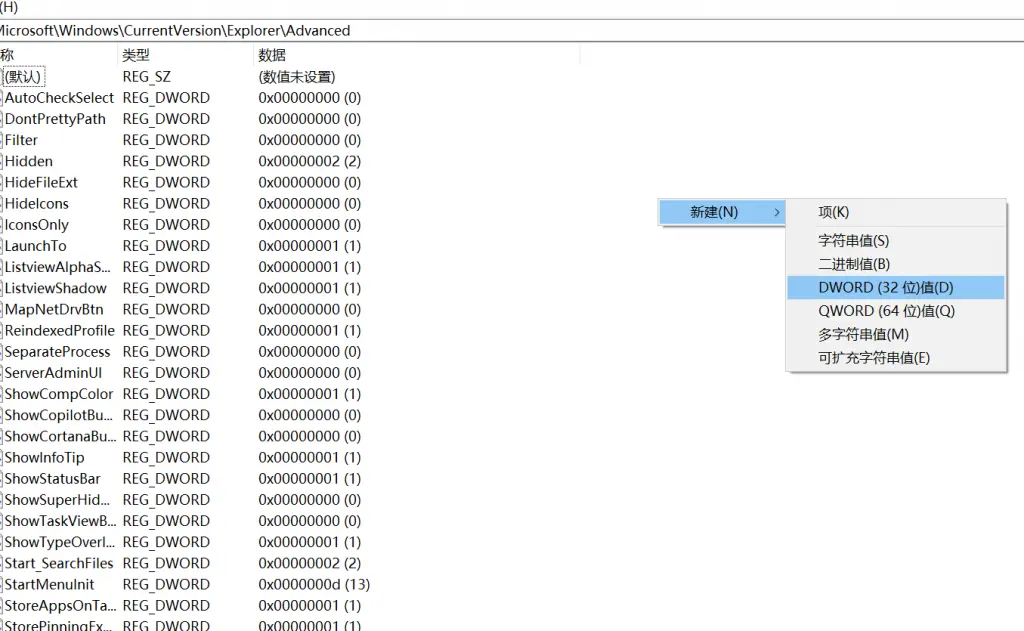Select the ShowStatusBar value
1024x631 pixels.
point(52,479)
